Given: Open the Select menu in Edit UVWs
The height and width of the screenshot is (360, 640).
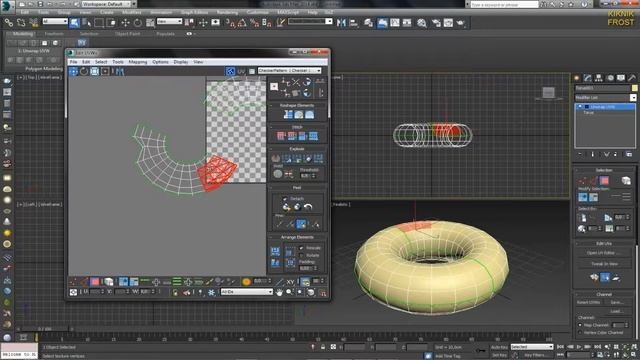Looking at the screenshot, I should (101, 62).
